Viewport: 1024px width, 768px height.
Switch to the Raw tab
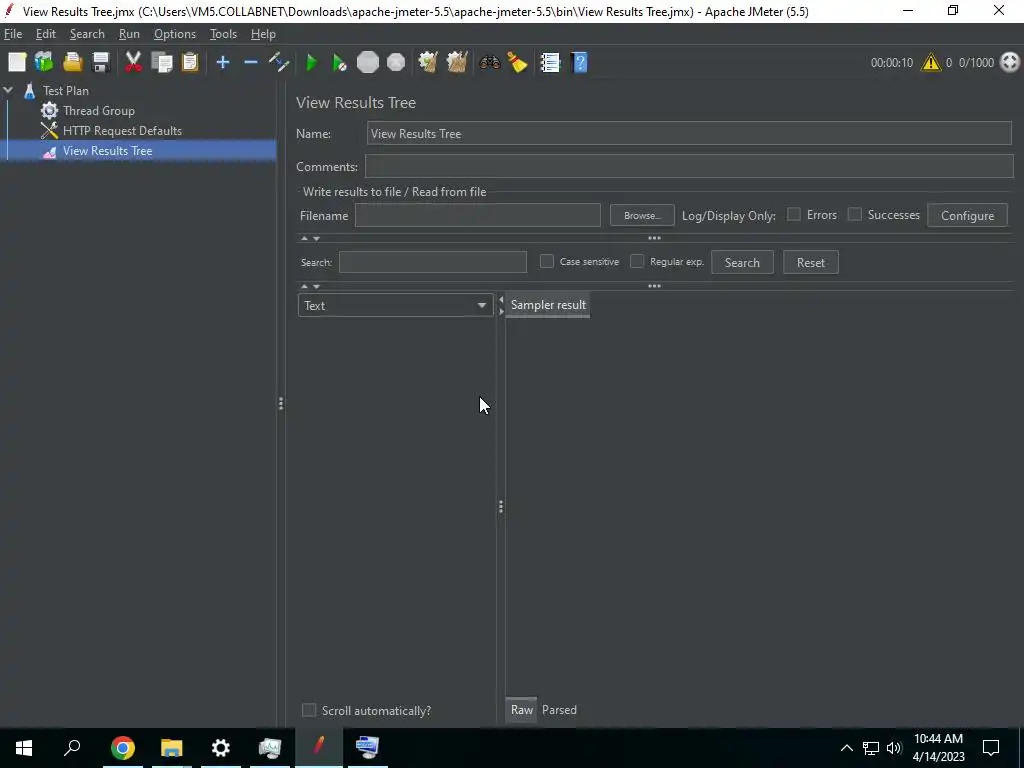(x=522, y=710)
